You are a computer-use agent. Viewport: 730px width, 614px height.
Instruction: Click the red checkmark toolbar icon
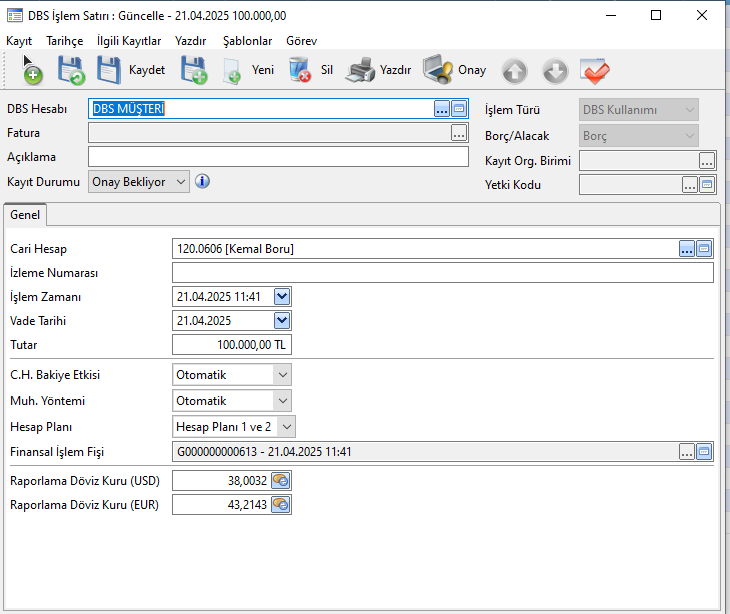[595, 71]
